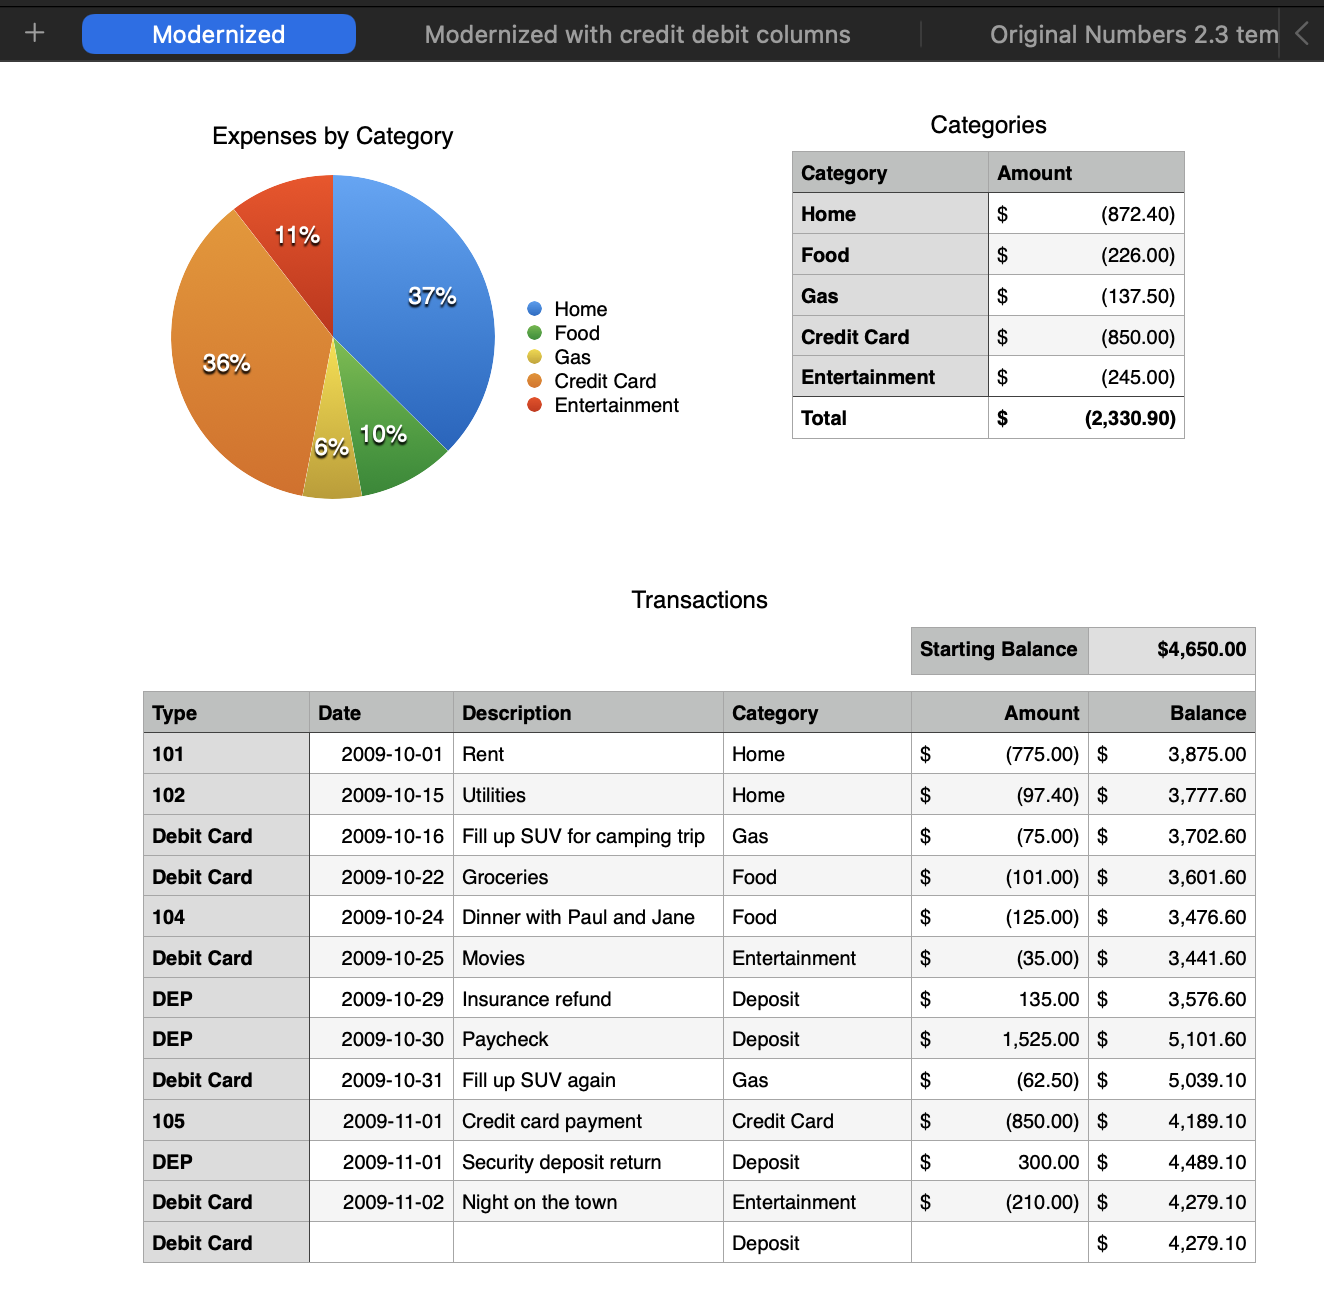1324x1308 pixels.
Task: Select the (210.00) amount cell
Action: pos(999,1202)
